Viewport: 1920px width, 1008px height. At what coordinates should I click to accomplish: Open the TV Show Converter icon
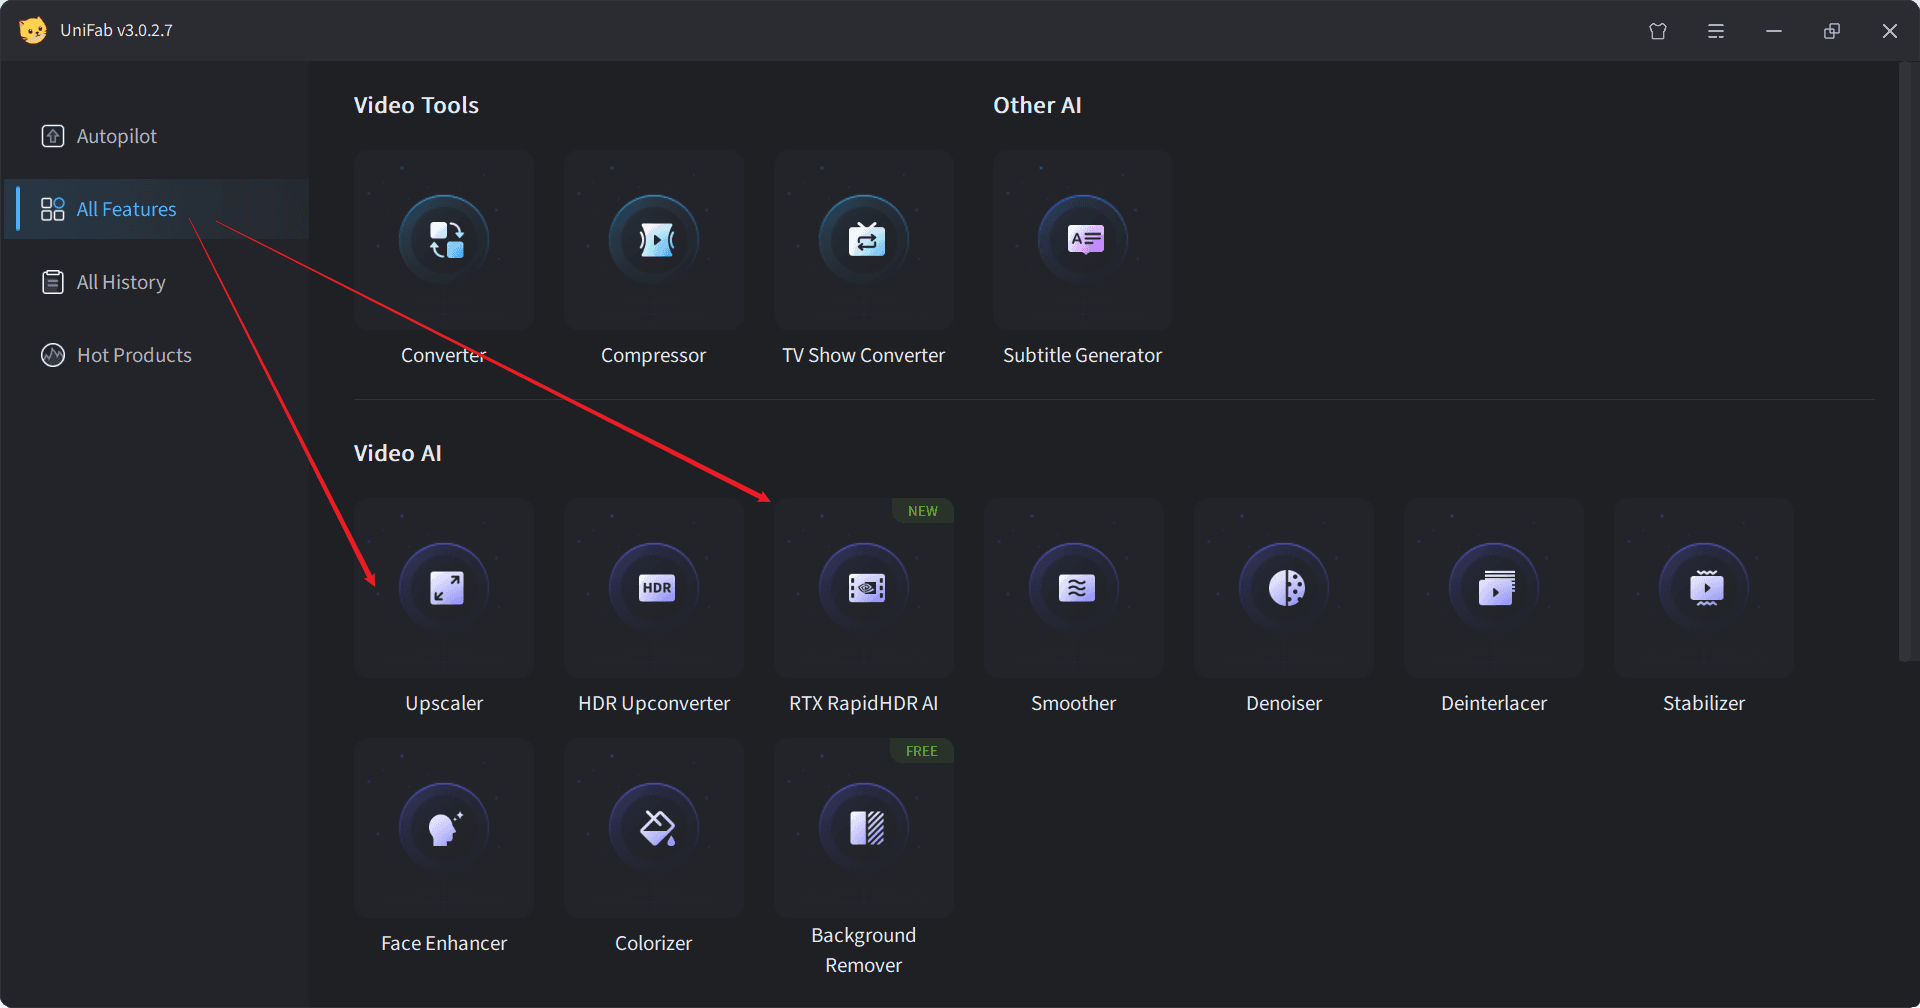(864, 240)
